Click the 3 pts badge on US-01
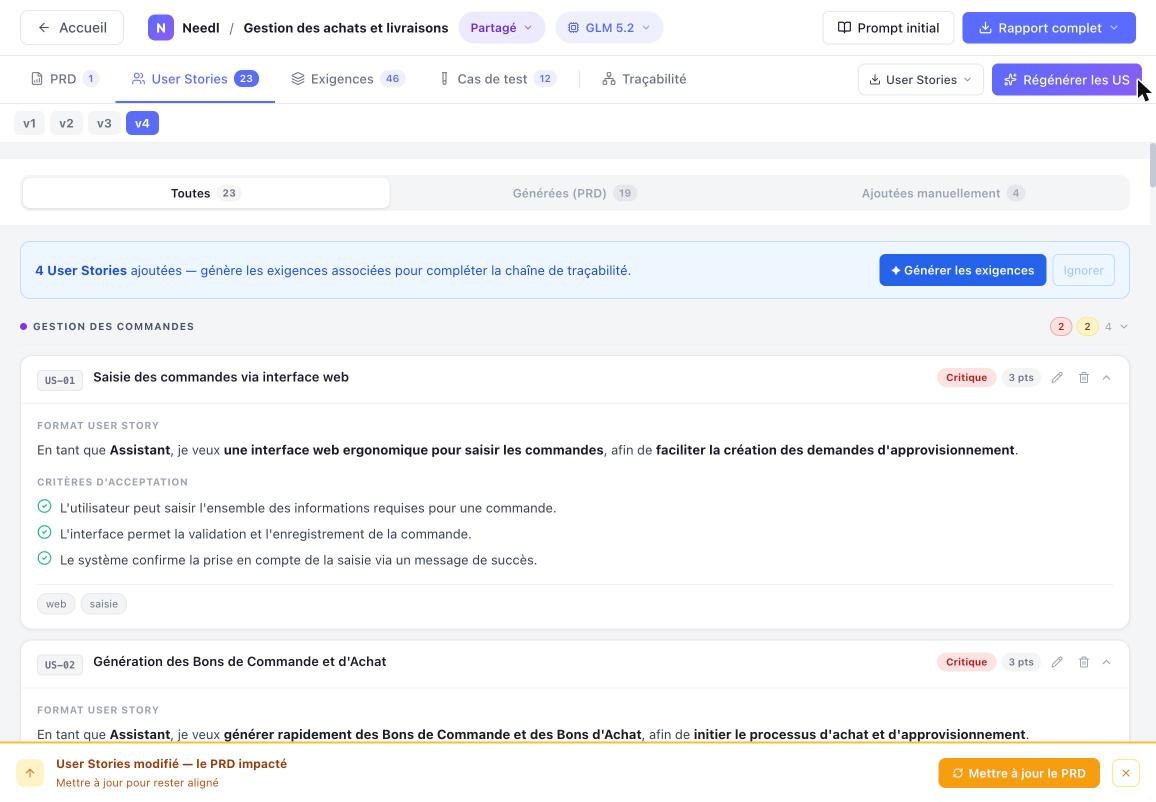 (1020, 377)
